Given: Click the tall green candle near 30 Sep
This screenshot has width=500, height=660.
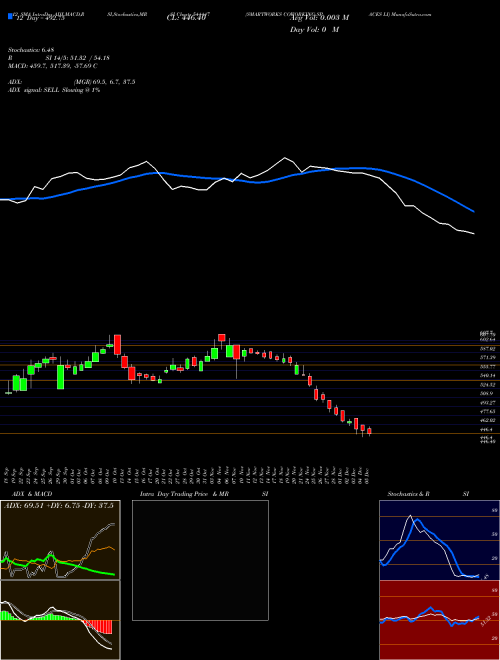Looking at the screenshot, I should tap(61, 377).
